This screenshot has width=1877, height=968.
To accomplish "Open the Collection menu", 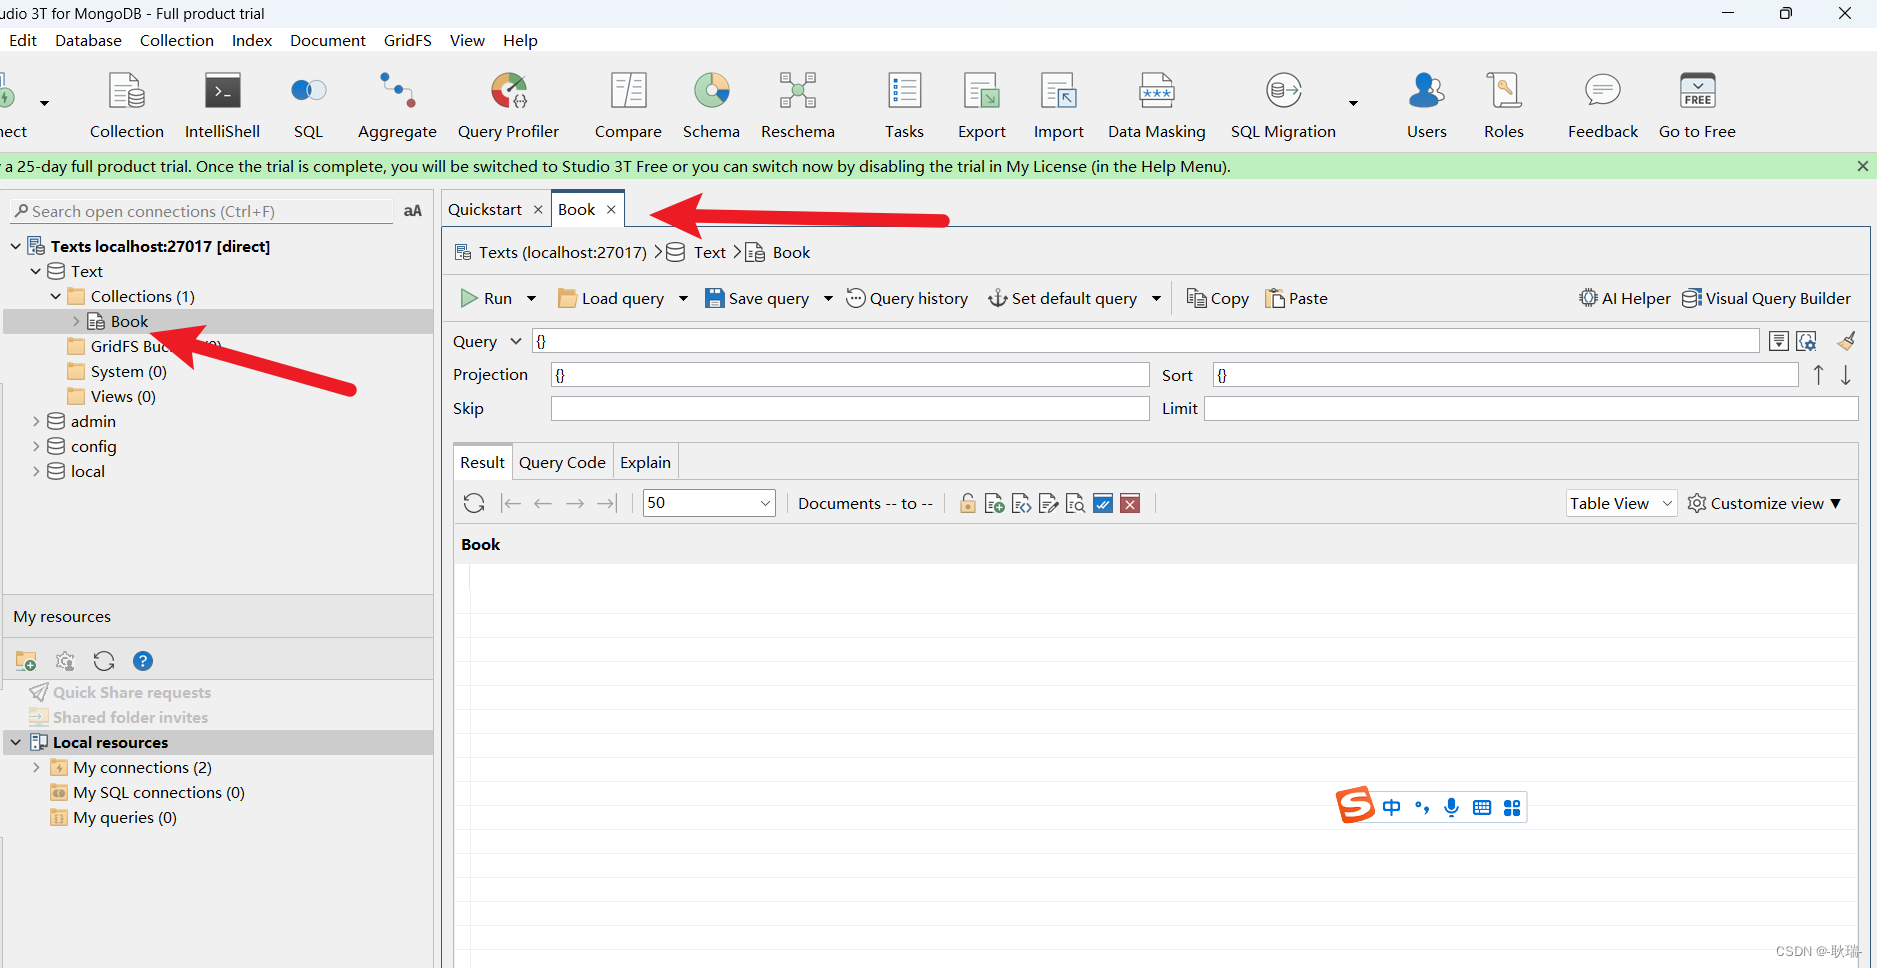I will coord(177,40).
